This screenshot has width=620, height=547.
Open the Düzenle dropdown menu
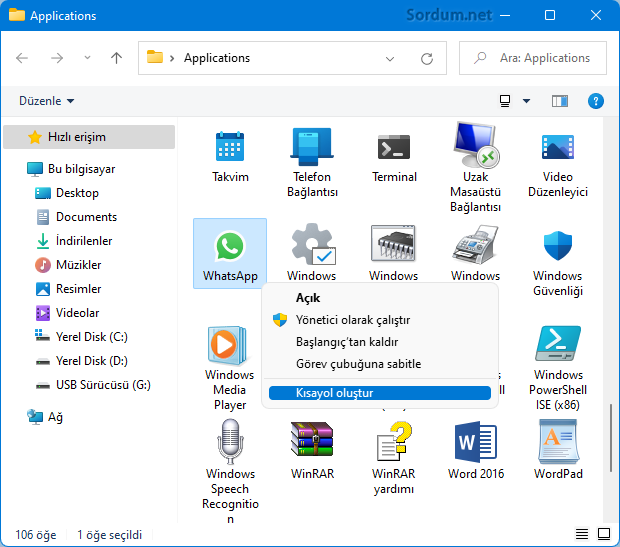(46, 101)
